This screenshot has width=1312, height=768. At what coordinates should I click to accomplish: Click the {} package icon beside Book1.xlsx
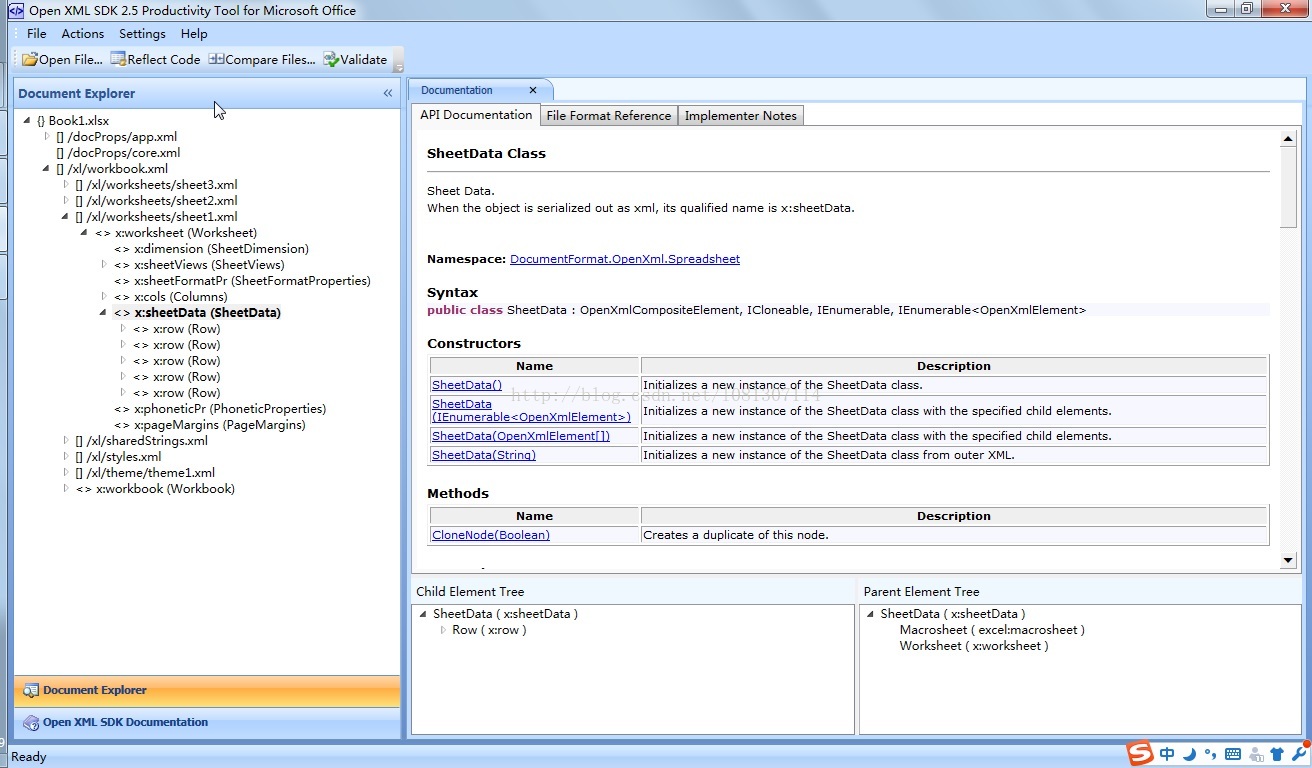[x=41, y=121]
